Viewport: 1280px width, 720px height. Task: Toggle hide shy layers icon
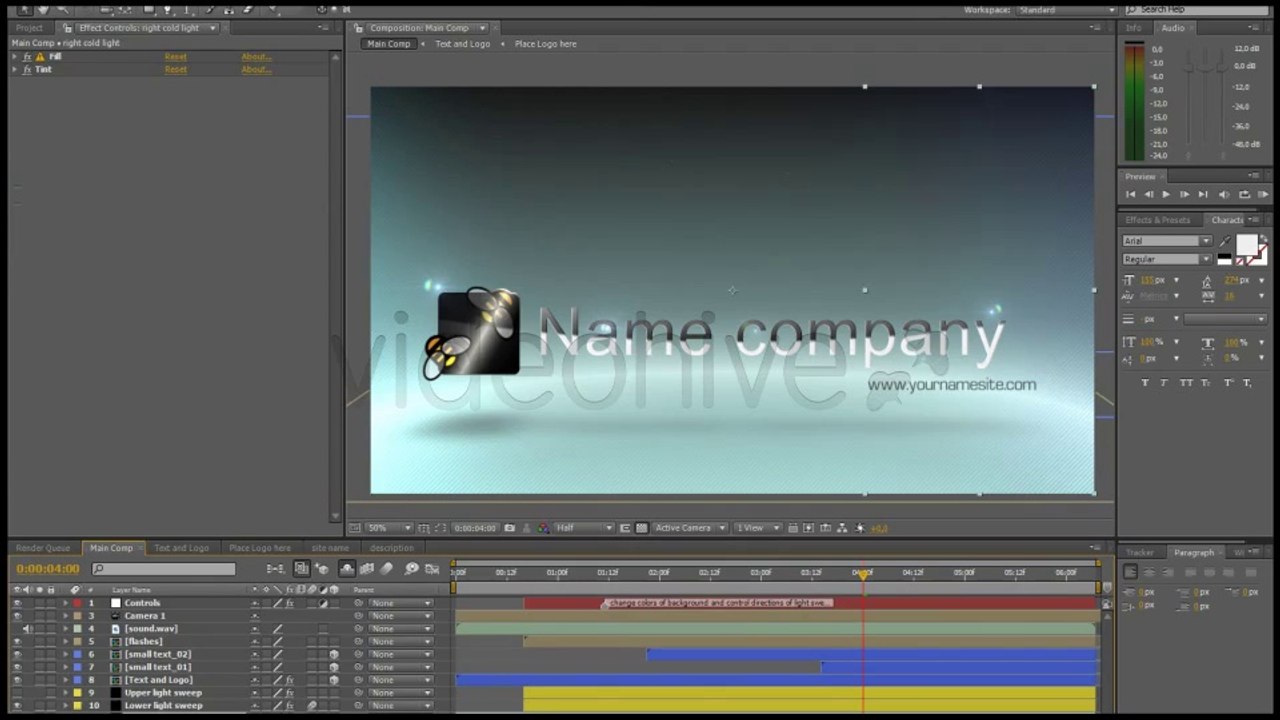click(347, 569)
